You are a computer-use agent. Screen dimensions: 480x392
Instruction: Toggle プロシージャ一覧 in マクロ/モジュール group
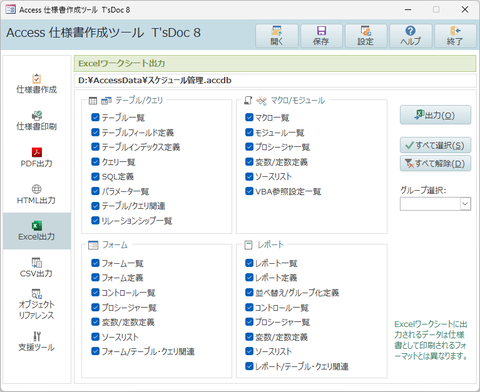249,147
